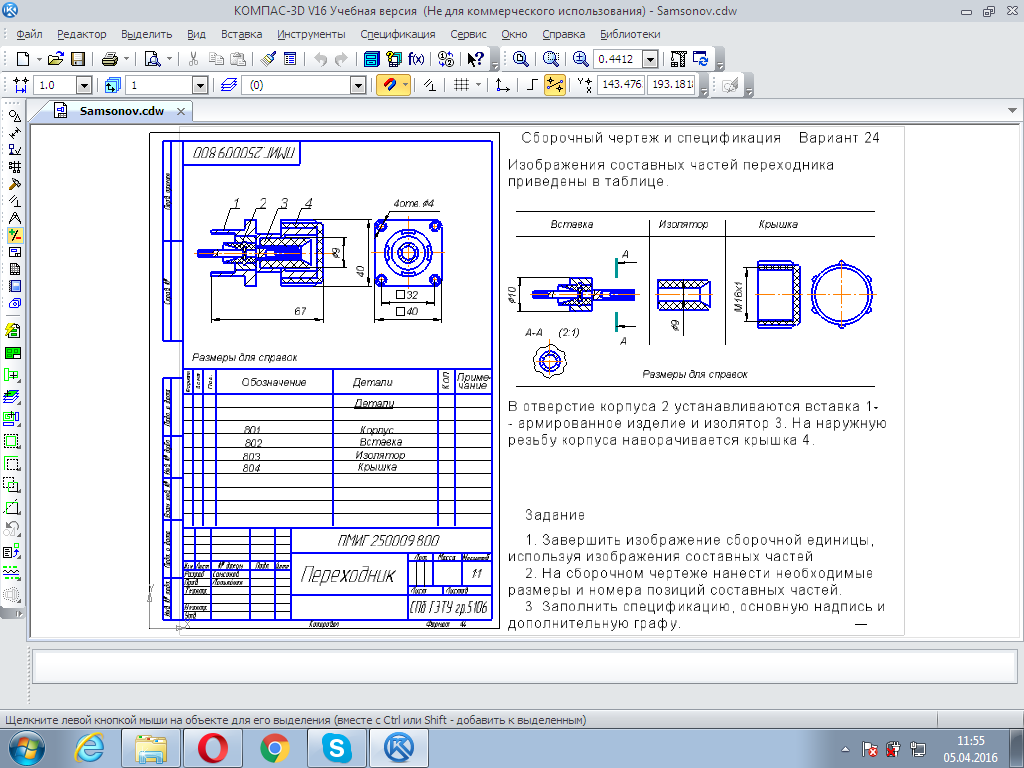This screenshot has height=768, width=1024.
Task: Refresh the drawing view icon
Action: [701, 59]
